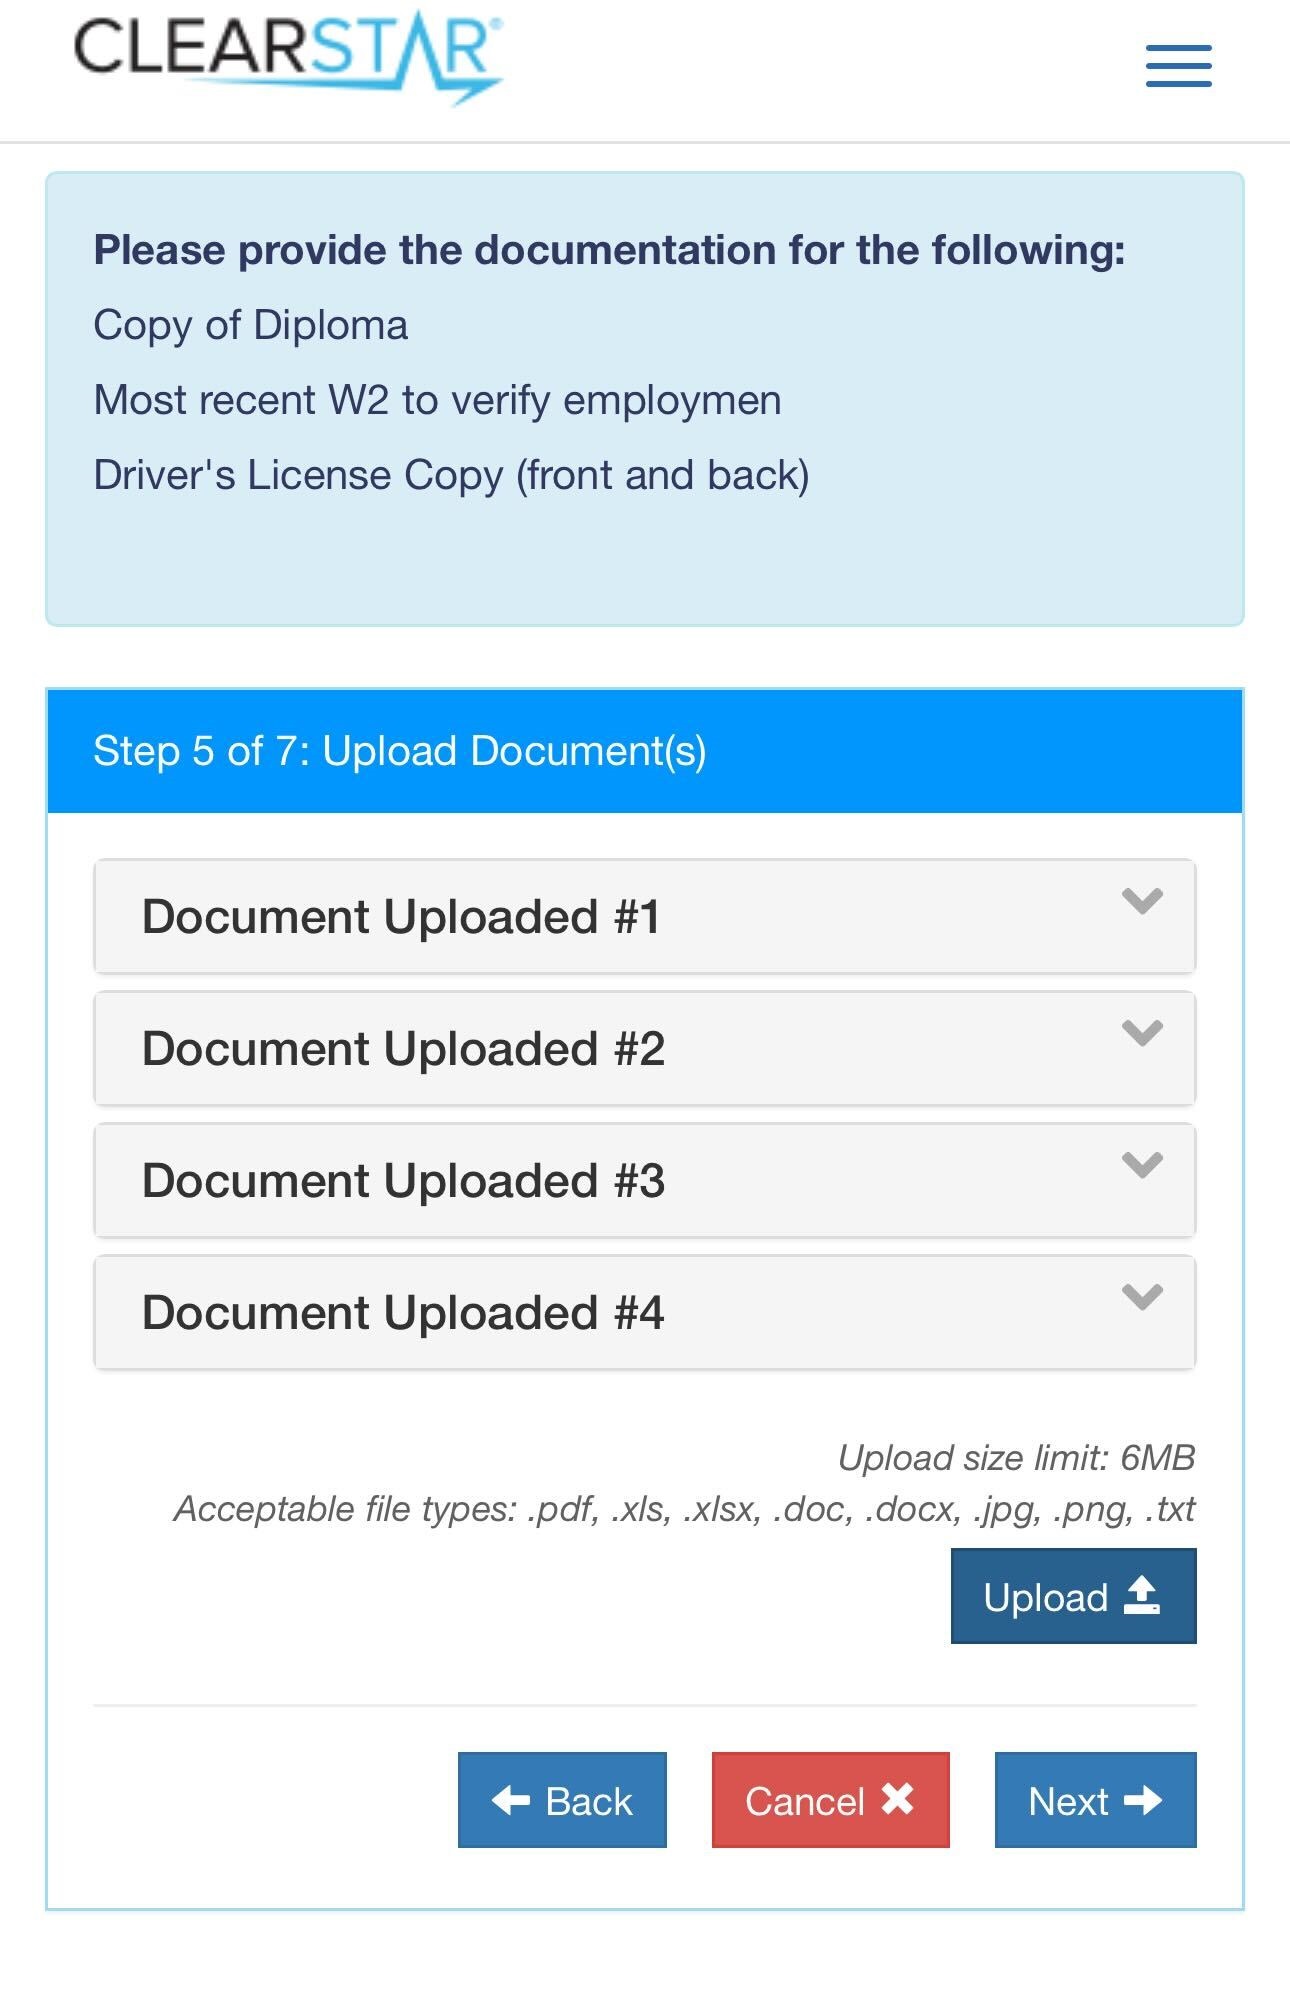Expand the Document Uploaded #3 section
The image size is (1290, 2015).
pos(645,1179)
